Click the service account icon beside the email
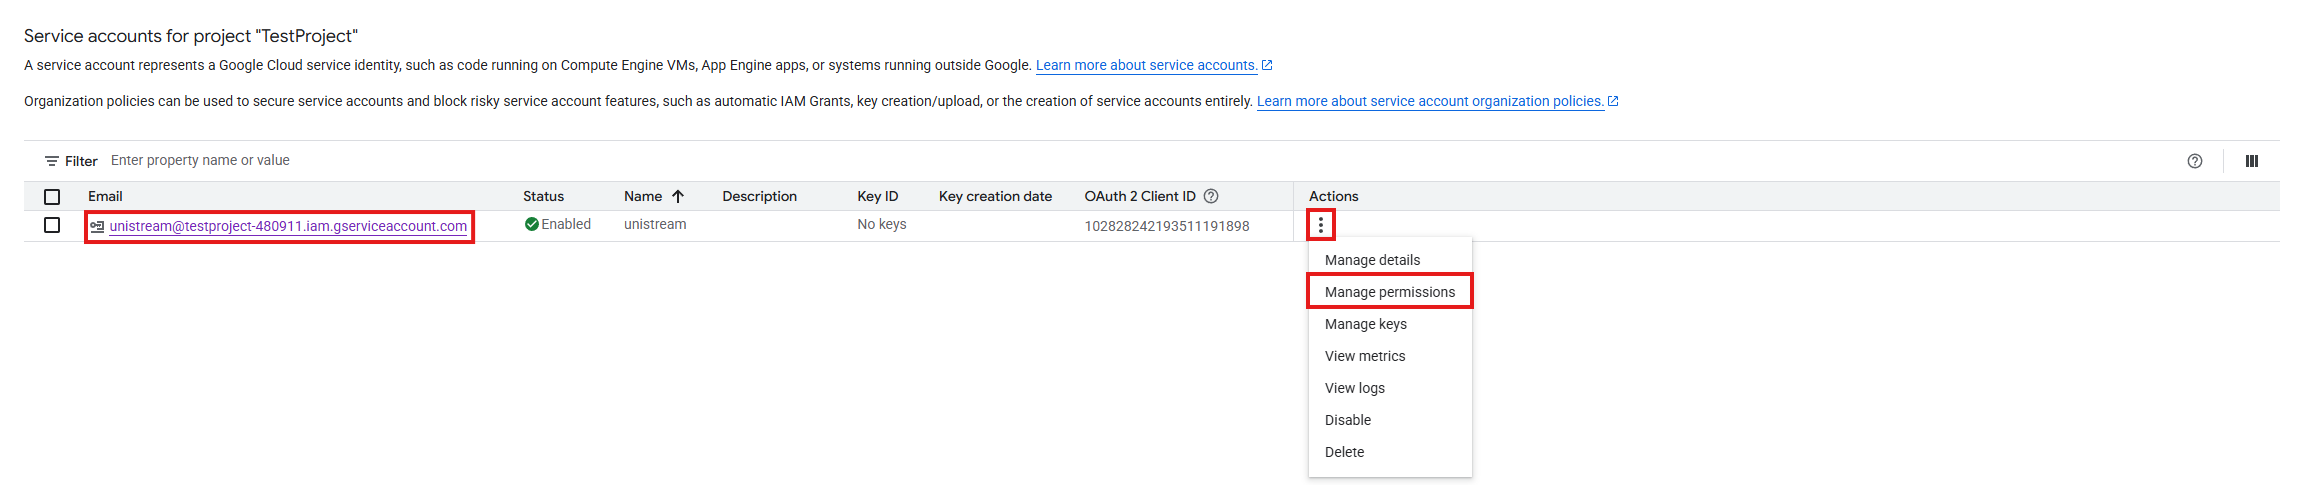The image size is (2304, 485). (x=97, y=226)
